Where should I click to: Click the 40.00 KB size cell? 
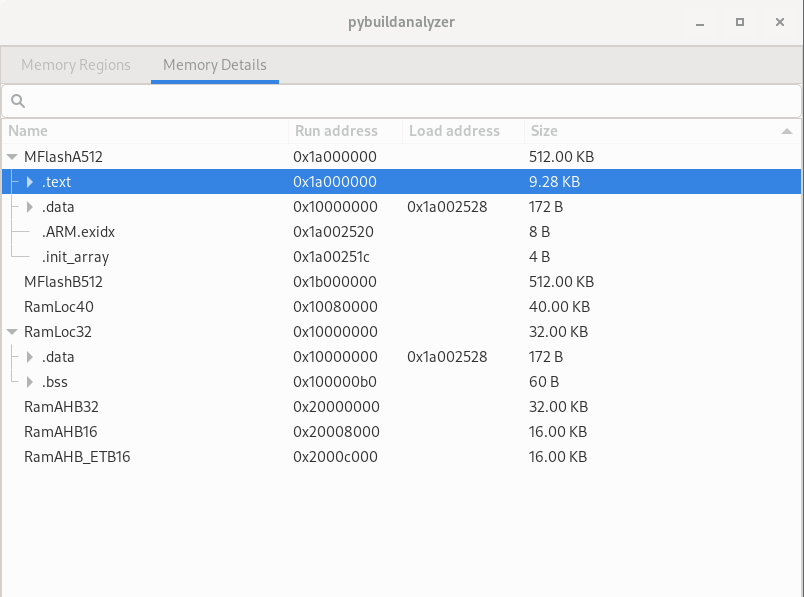559,307
